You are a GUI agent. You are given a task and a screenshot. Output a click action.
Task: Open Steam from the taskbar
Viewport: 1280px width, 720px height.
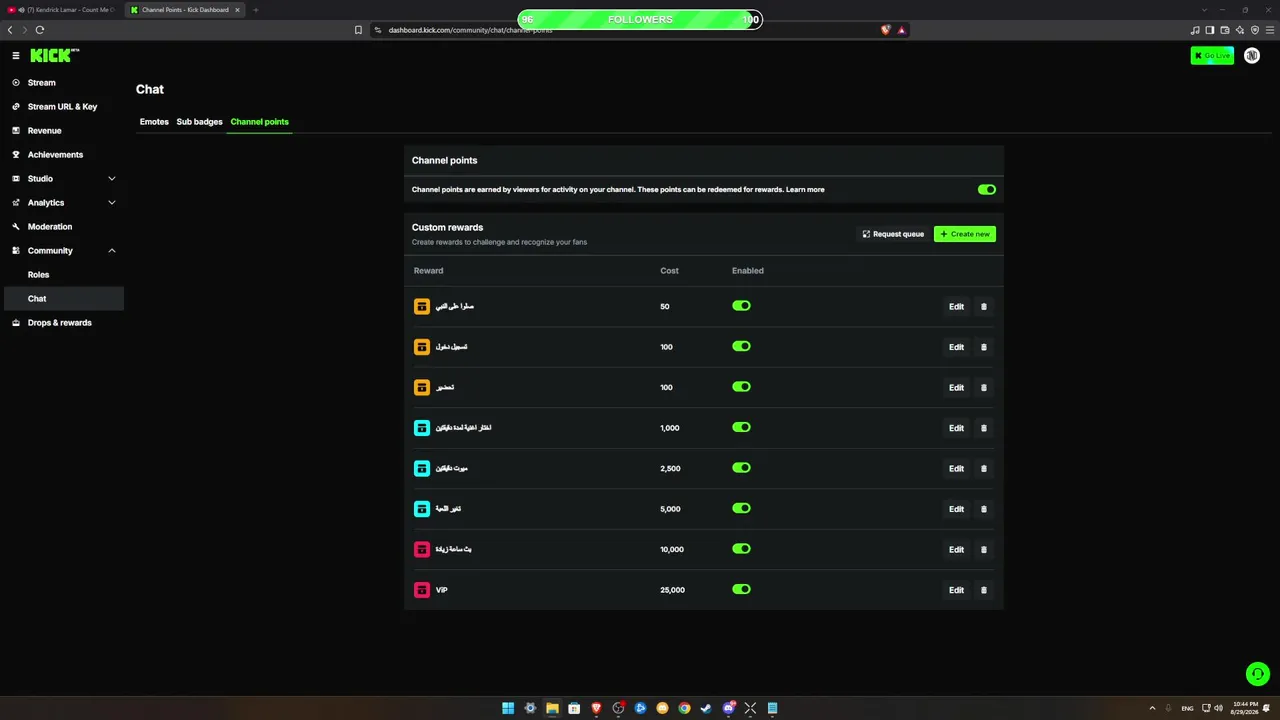(x=706, y=708)
